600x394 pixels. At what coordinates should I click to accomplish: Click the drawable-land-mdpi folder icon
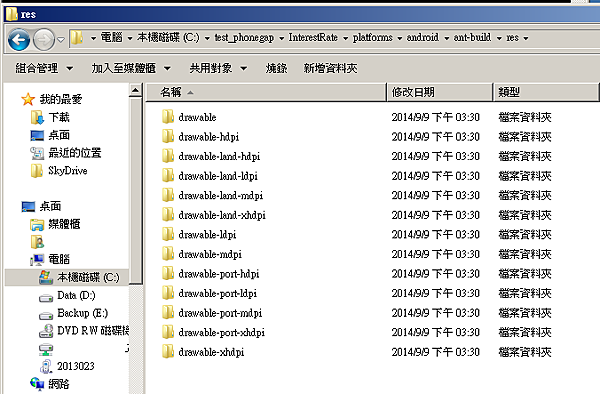coord(168,195)
